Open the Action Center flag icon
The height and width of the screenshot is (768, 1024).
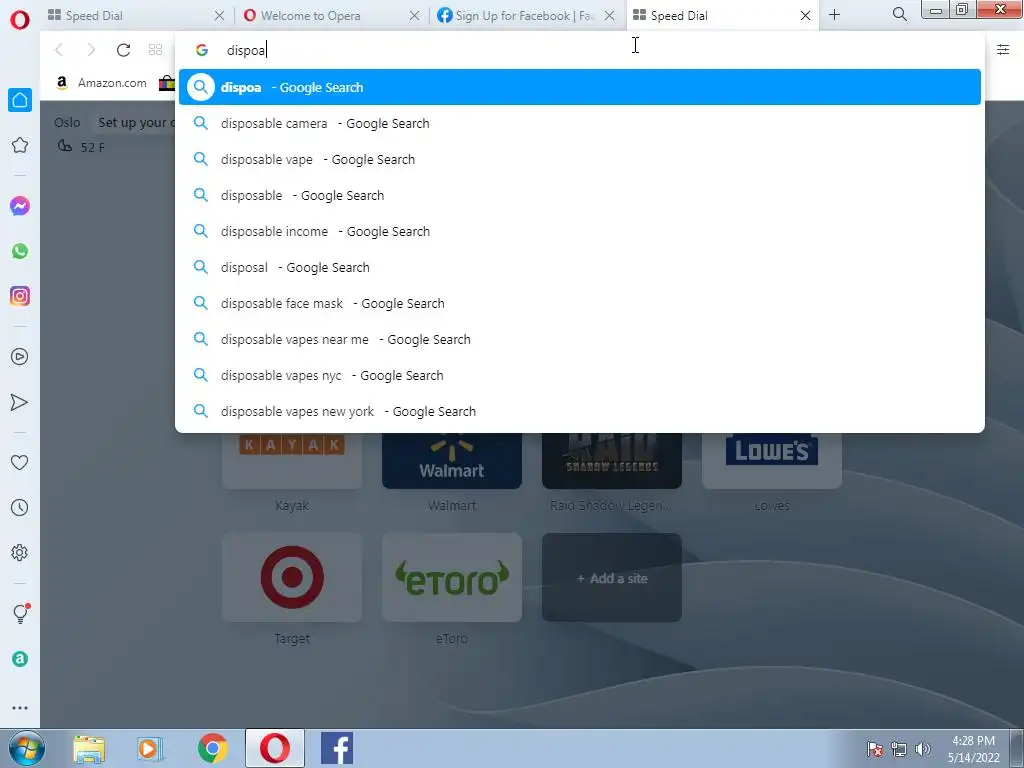874,749
